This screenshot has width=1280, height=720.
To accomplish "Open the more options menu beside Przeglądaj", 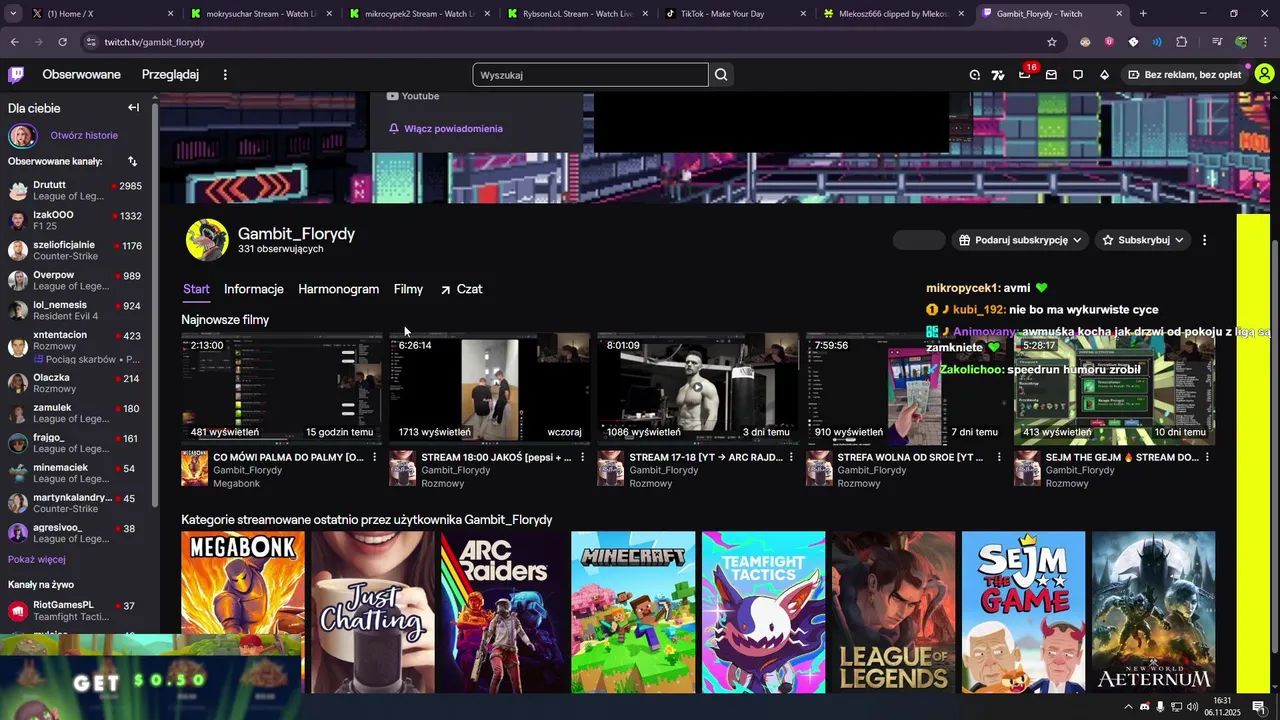I will [x=225, y=75].
